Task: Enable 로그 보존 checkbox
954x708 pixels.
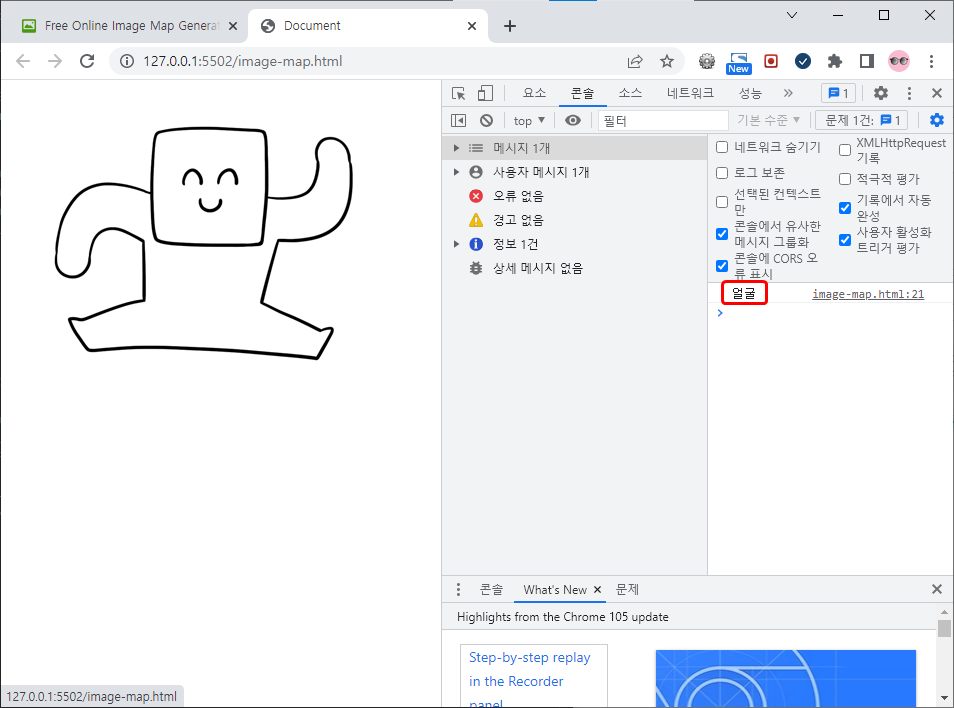Action: 722,173
